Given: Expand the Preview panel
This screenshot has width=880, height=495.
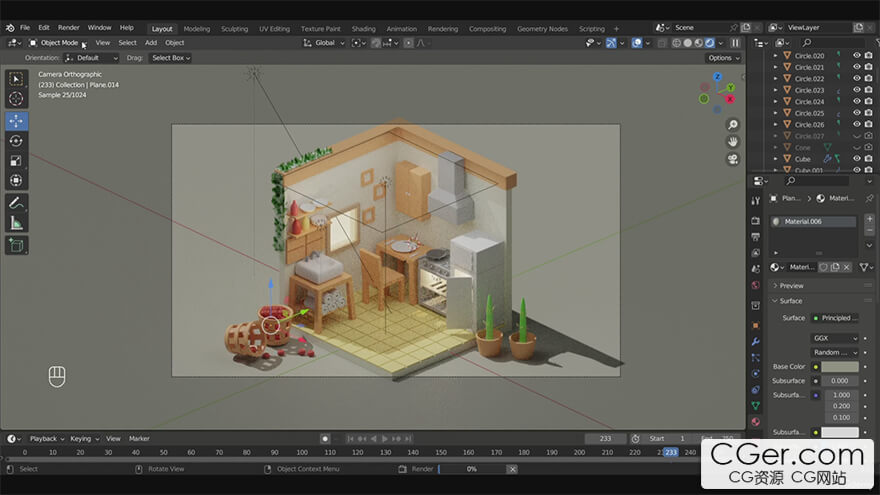Looking at the screenshot, I should point(789,286).
